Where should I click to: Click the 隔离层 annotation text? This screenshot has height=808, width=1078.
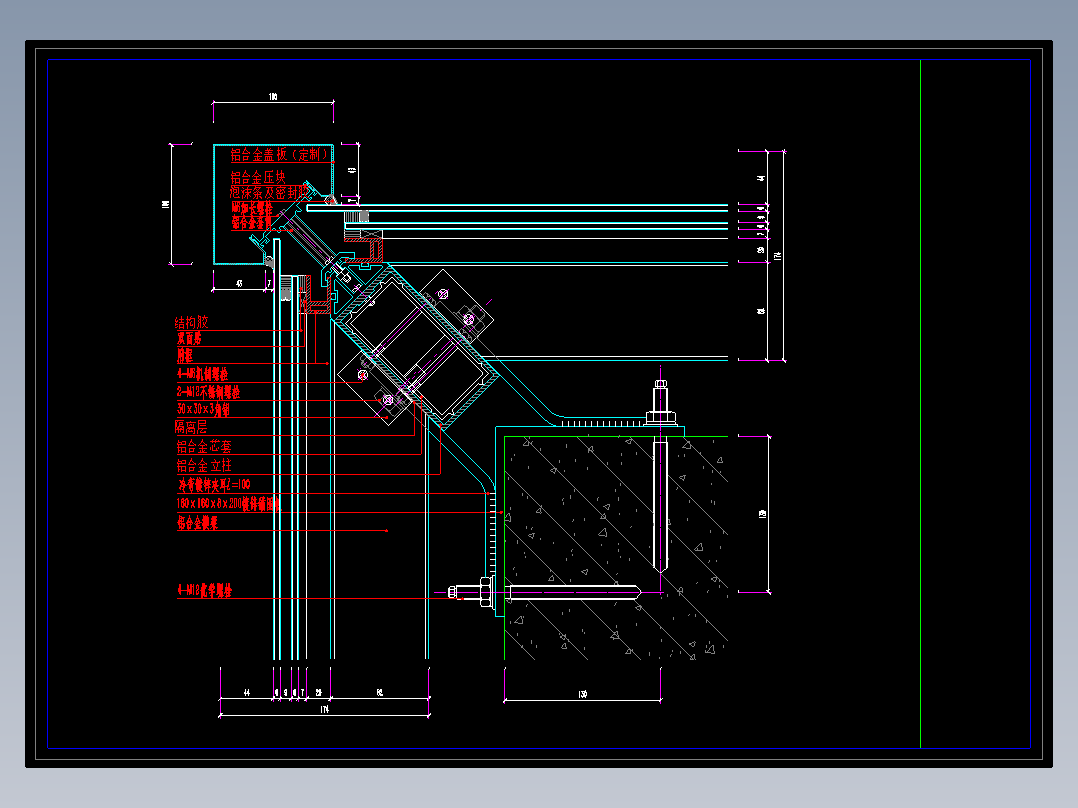click(191, 427)
